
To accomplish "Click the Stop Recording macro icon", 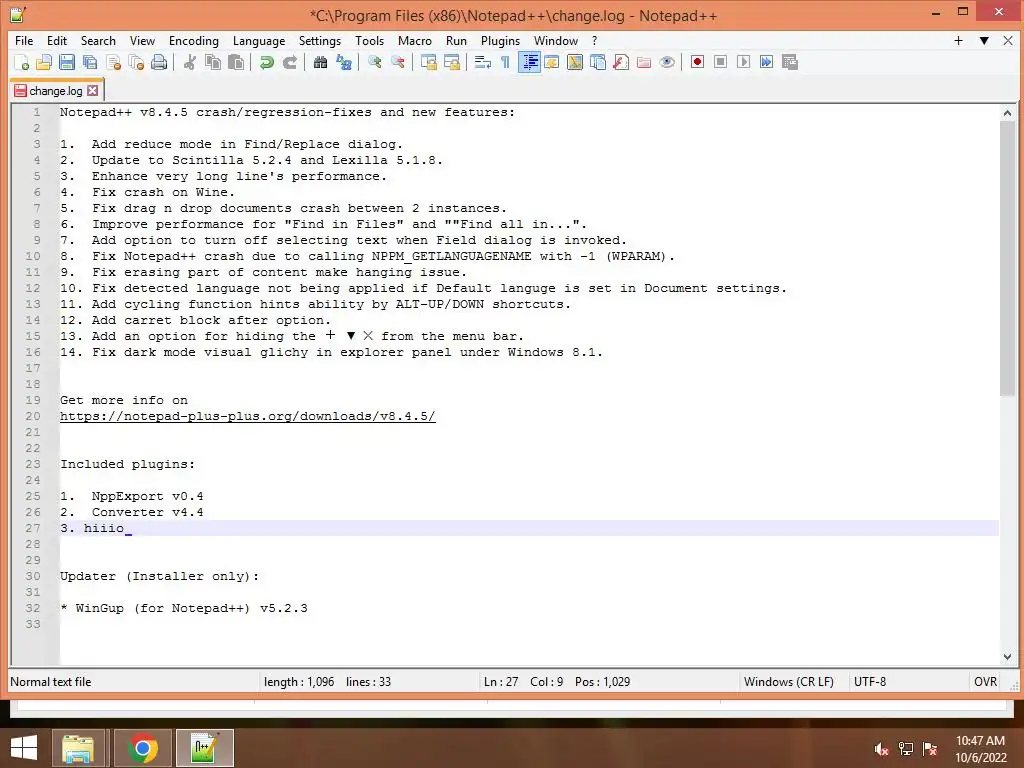I will 720,62.
